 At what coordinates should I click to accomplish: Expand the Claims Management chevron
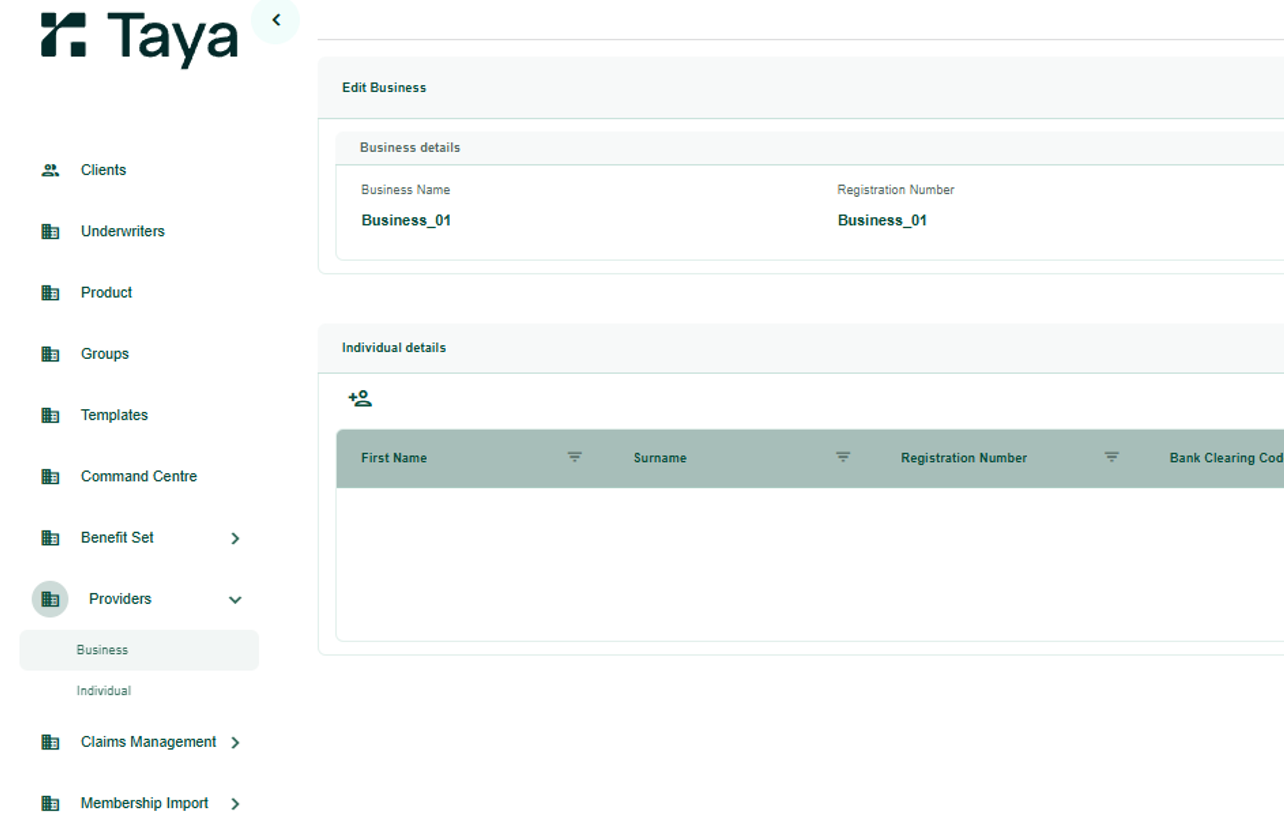(x=235, y=742)
